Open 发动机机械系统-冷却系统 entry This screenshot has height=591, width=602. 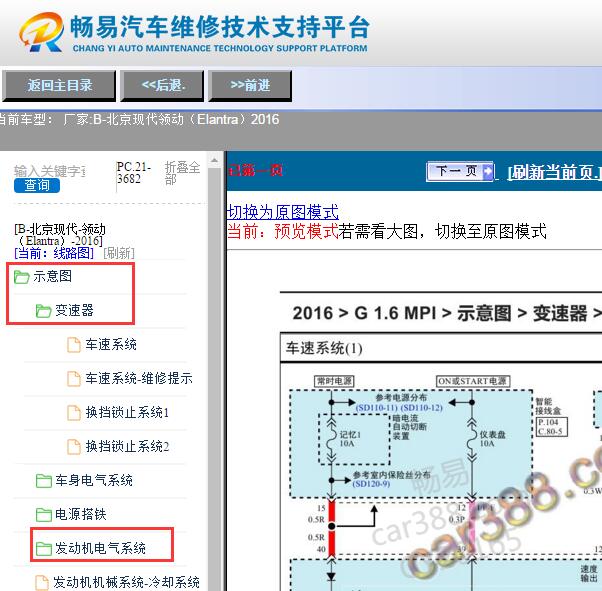[x=126, y=583]
